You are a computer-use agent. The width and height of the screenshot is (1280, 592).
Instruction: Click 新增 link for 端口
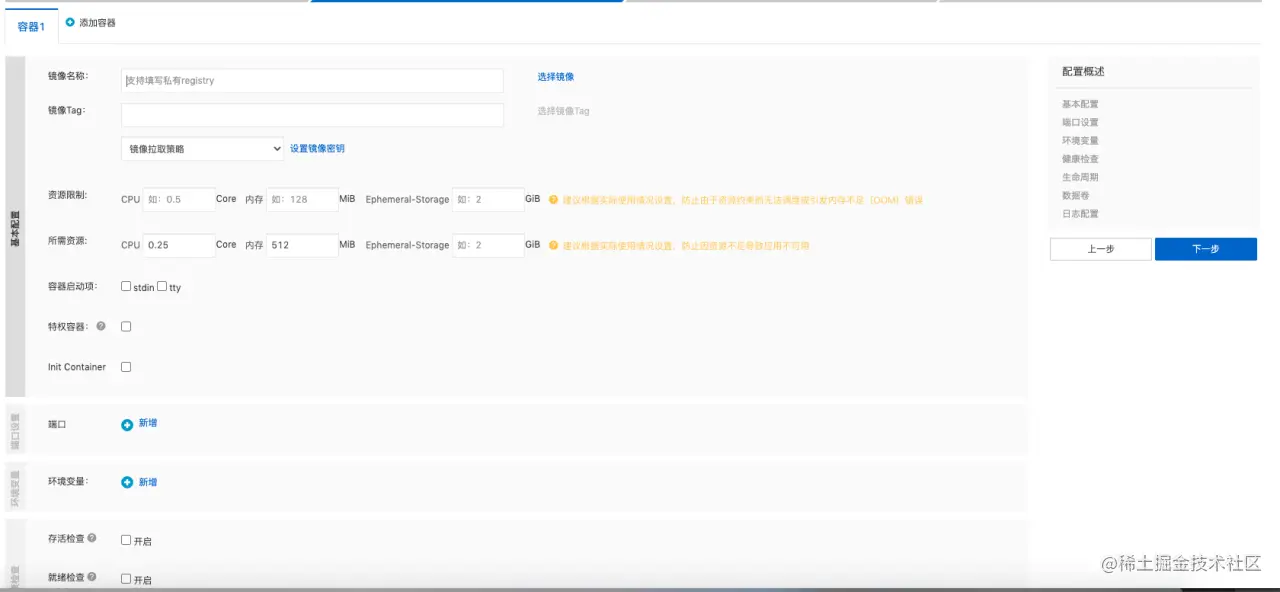148,423
